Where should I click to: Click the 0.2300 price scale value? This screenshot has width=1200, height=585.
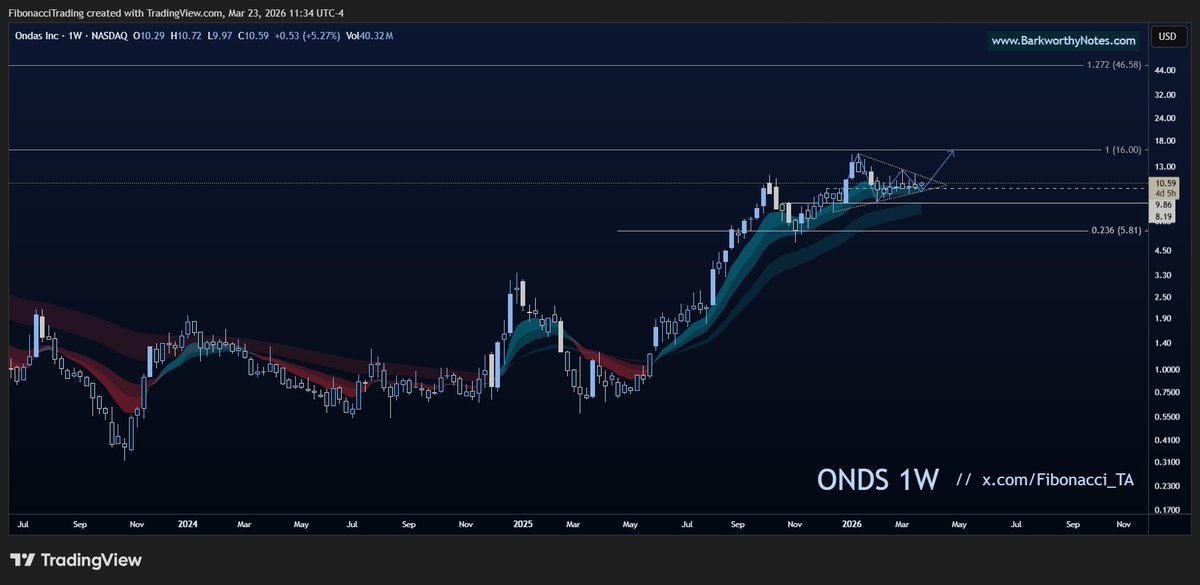point(1167,484)
